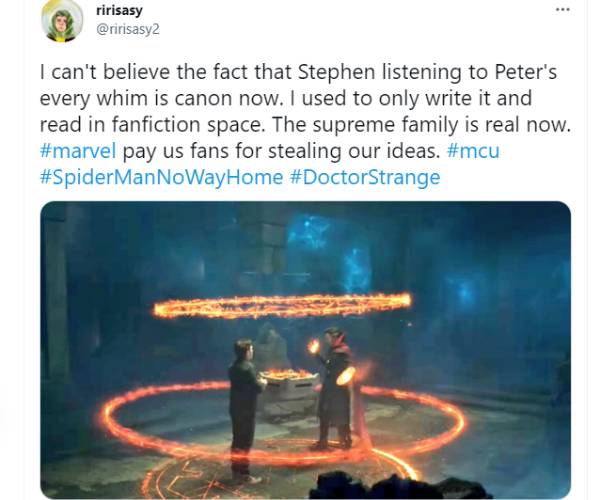Open the #mcu hashtag
The image size is (600, 500).
click(473, 151)
